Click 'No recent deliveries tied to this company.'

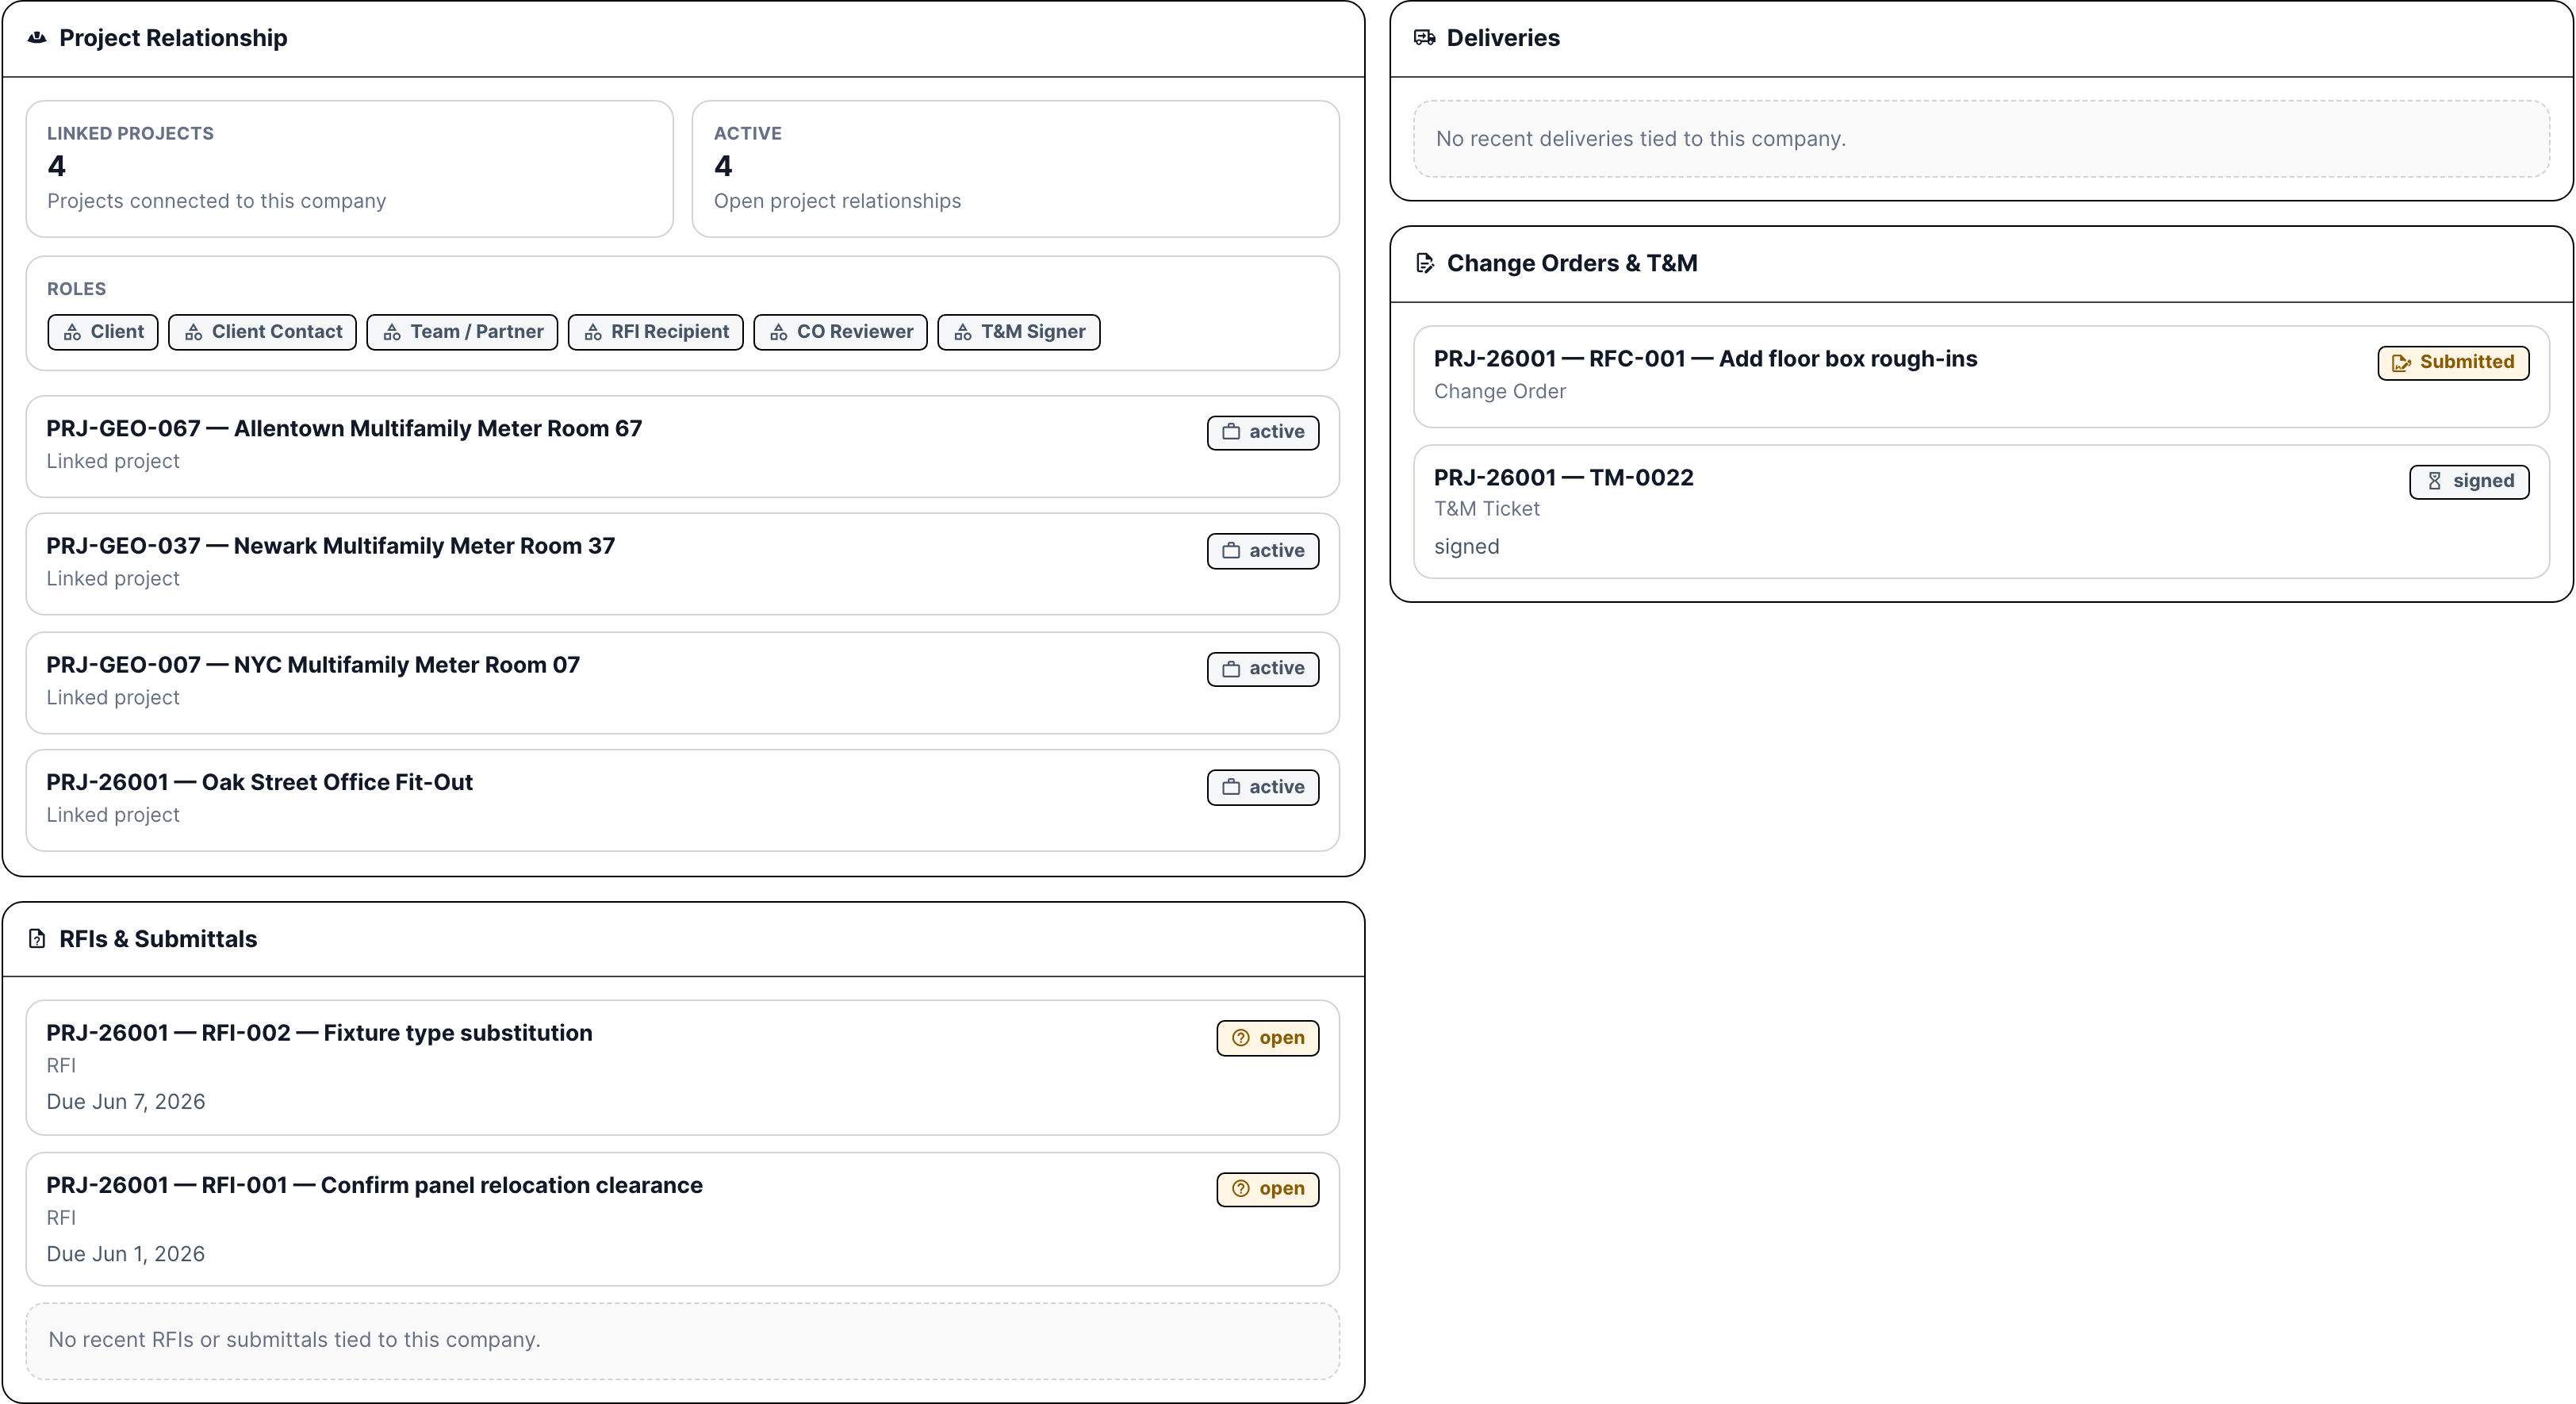pos(1641,139)
